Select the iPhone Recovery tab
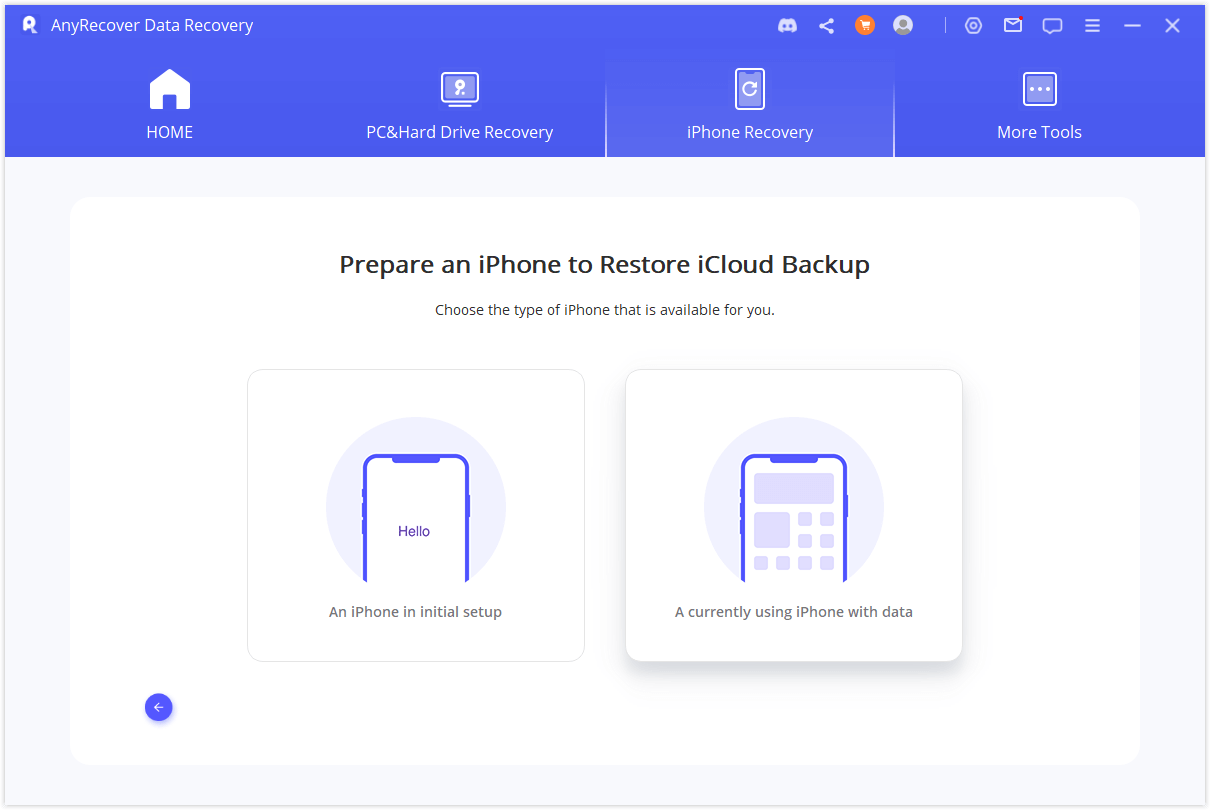 [749, 106]
